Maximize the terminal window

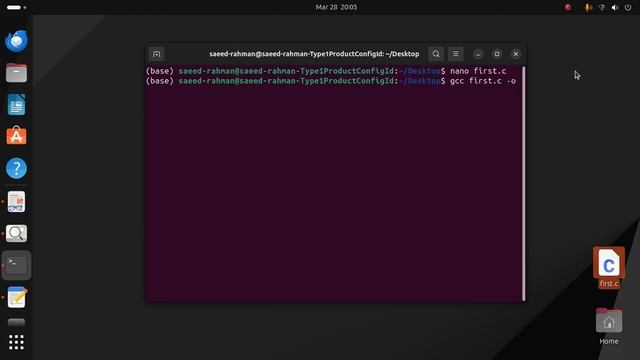click(497, 54)
